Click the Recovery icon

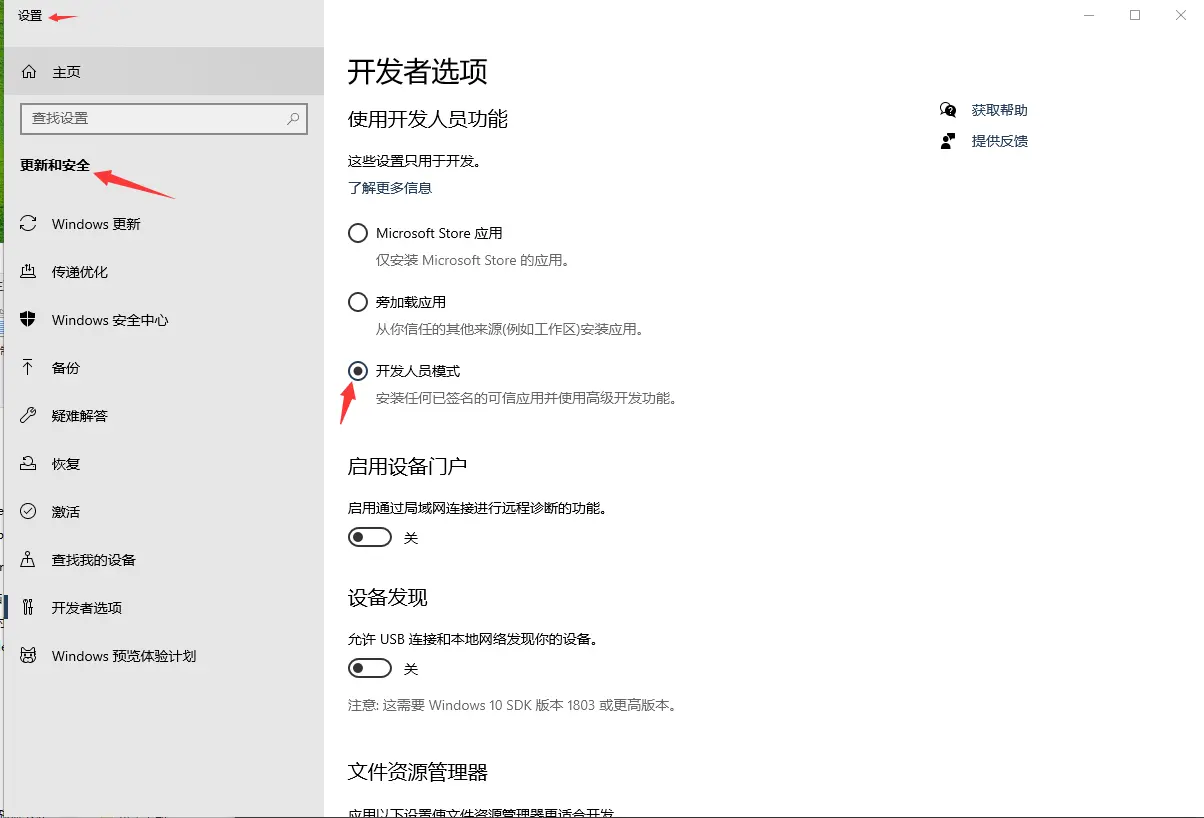[29, 464]
